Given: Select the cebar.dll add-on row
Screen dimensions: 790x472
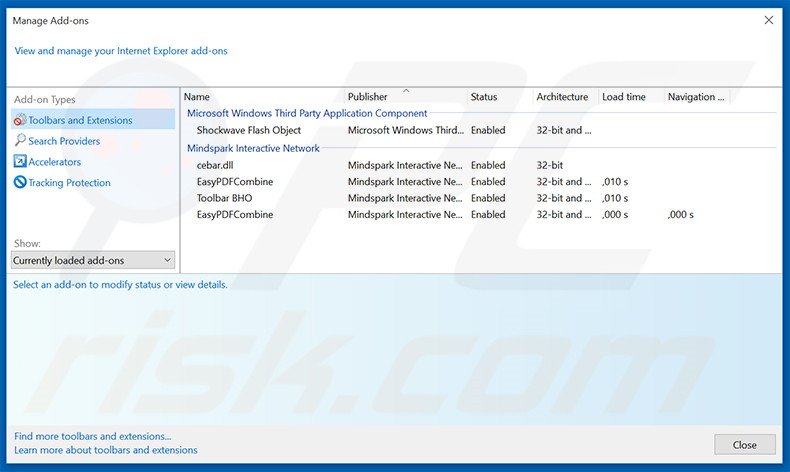Looking at the screenshot, I should [479, 165].
